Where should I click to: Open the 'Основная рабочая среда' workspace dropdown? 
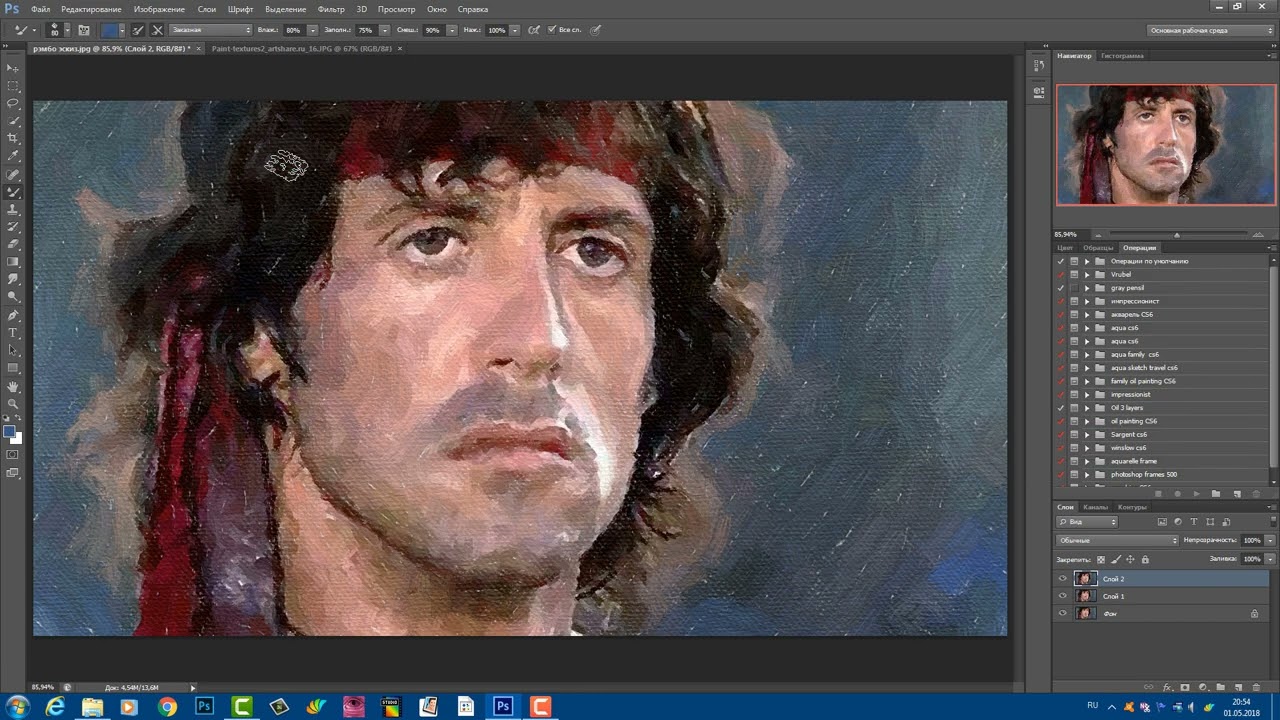[x=1210, y=30]
